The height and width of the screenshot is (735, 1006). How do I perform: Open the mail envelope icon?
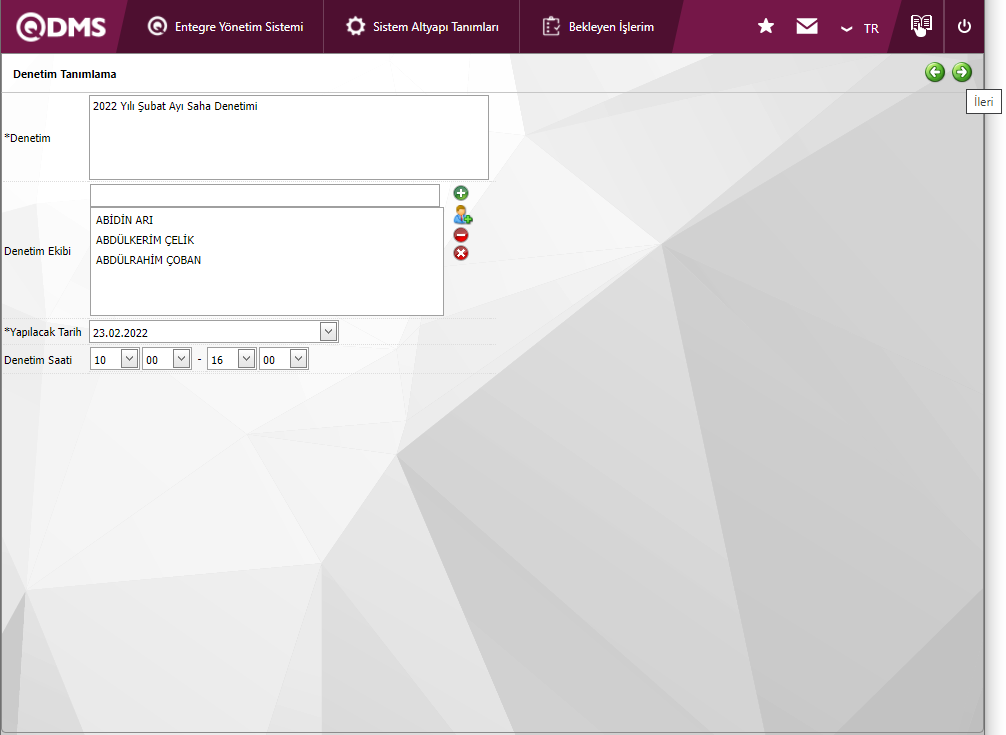tap(807, 26)
